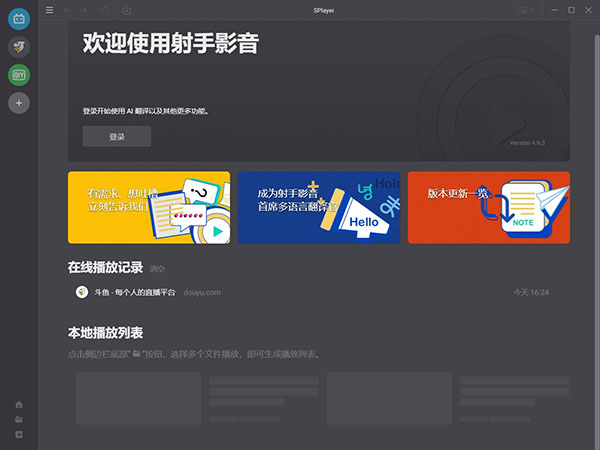Click the douyu.com URL text
600x450 pixels.
point(202,292)
